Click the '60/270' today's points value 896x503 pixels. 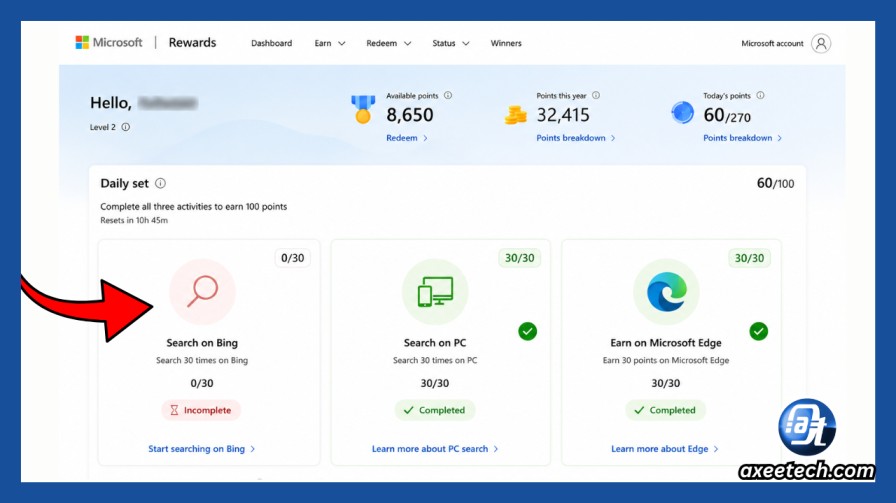point(727,115)
